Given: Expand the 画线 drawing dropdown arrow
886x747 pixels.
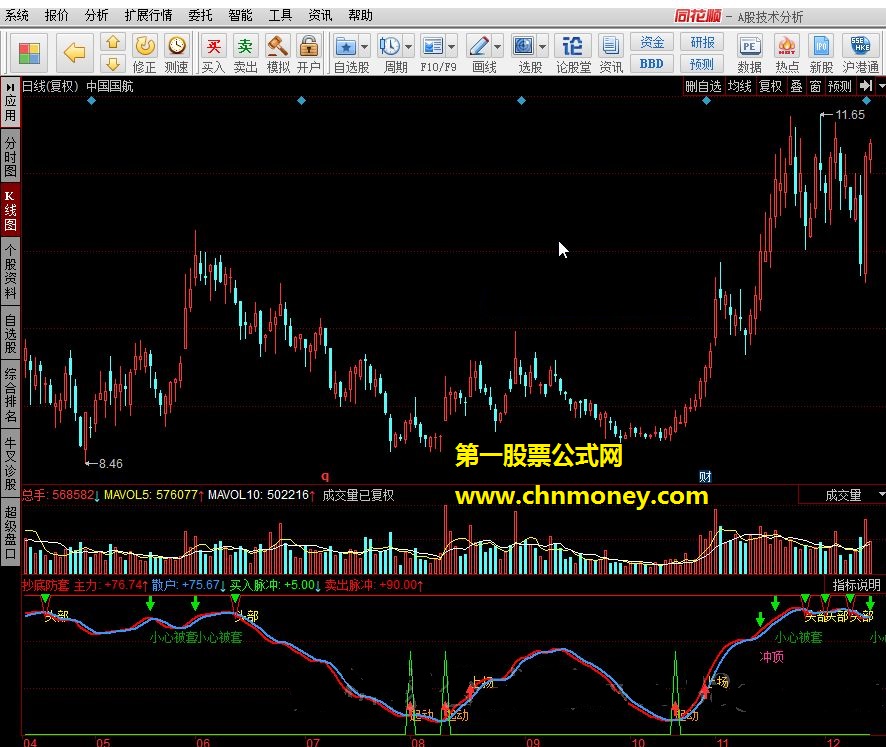Looking at the screenshot, I should click(498, 46).
